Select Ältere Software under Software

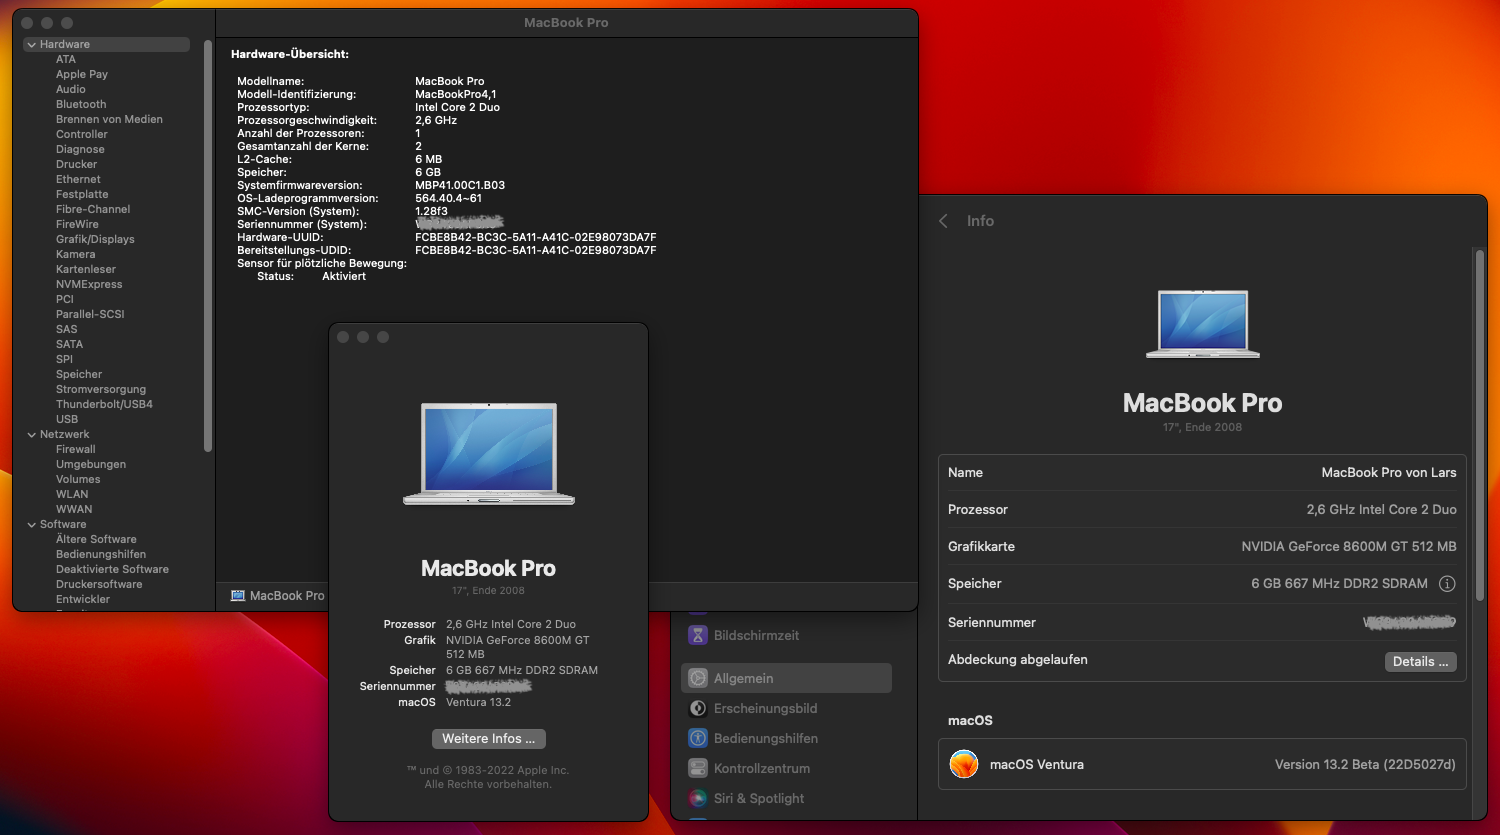[x=96, y=539]
